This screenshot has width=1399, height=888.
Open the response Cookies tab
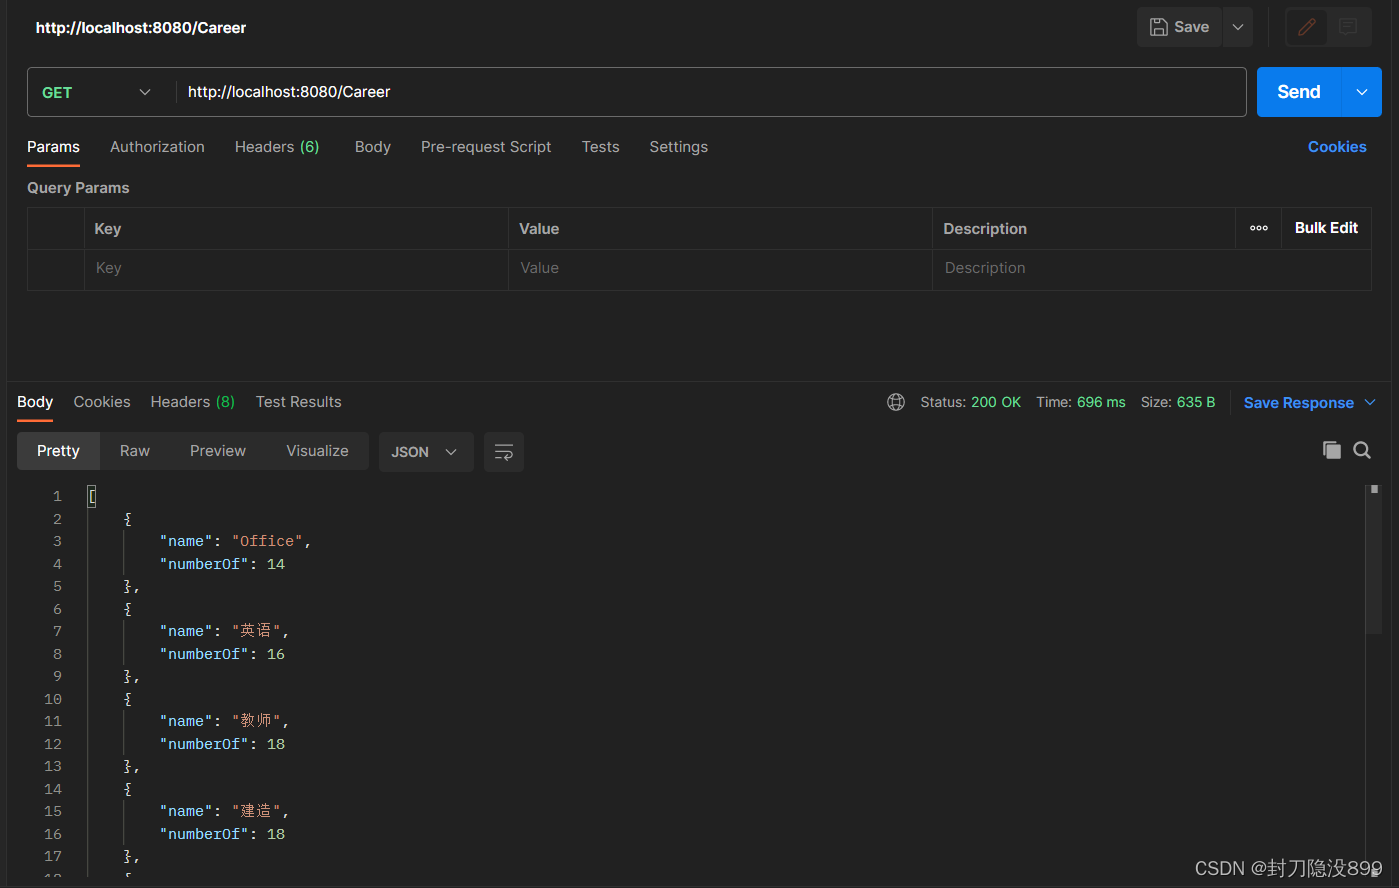[x=102, y=402]
